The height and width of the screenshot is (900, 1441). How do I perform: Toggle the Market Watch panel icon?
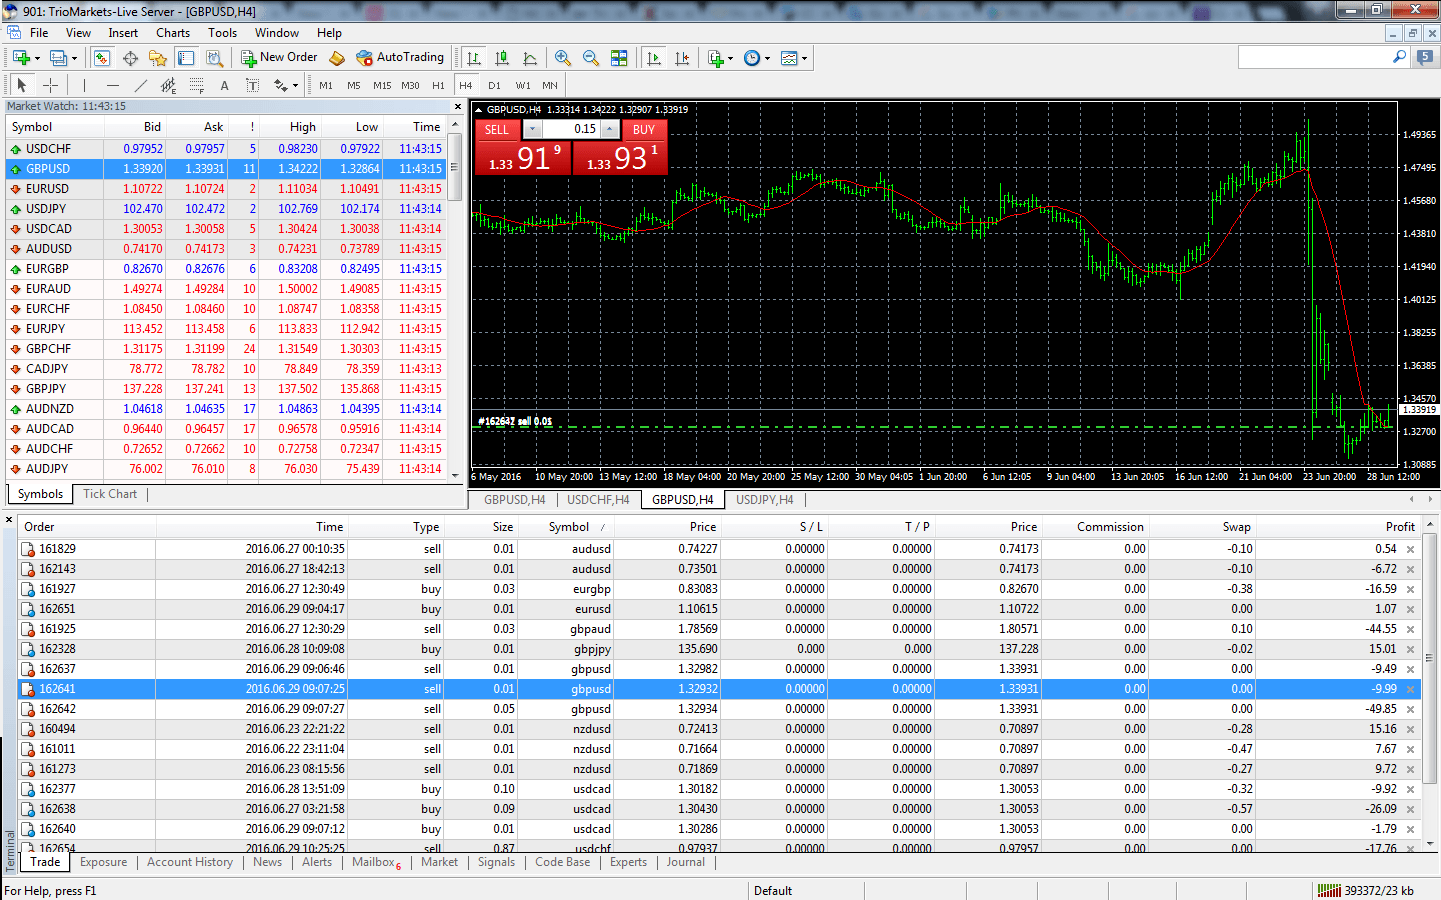click(x=102, y=58)
